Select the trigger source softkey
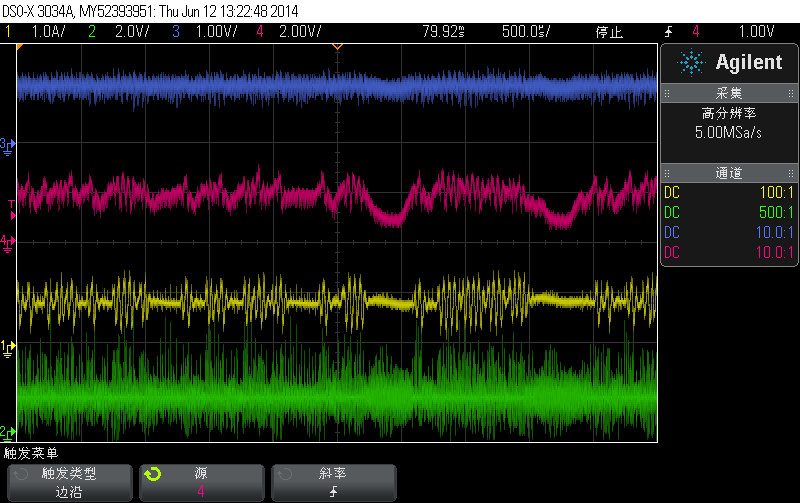800x503 pixels. (x=202, y=483)
